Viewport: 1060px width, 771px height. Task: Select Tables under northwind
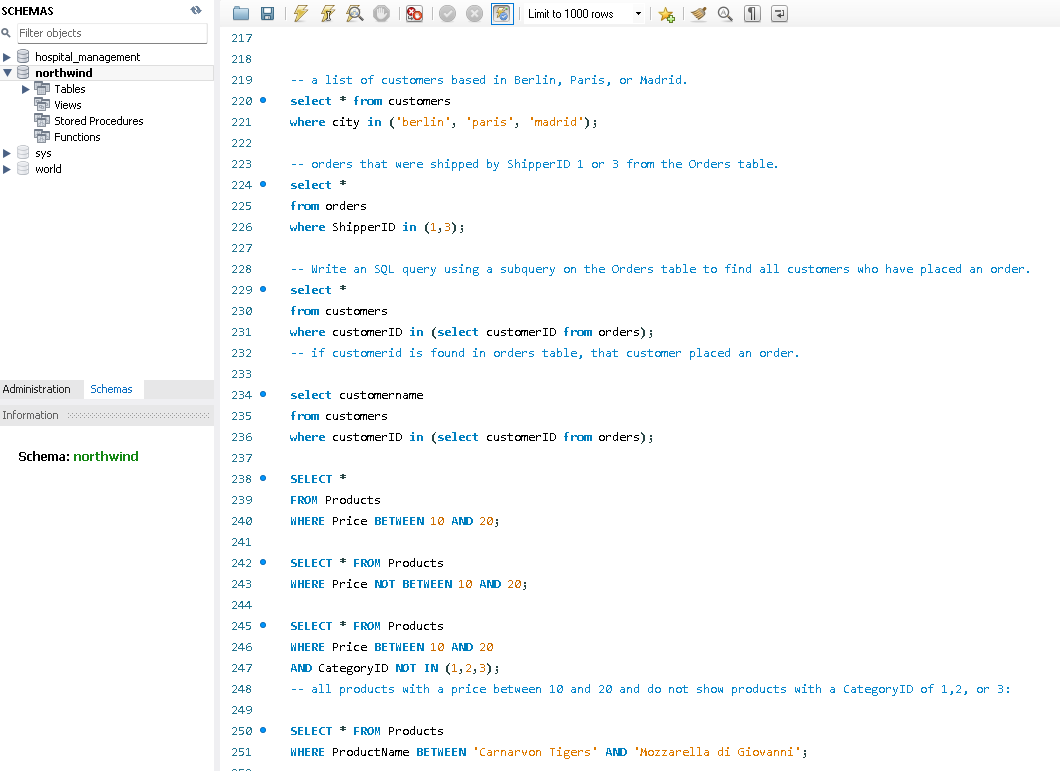pos(70,89)
